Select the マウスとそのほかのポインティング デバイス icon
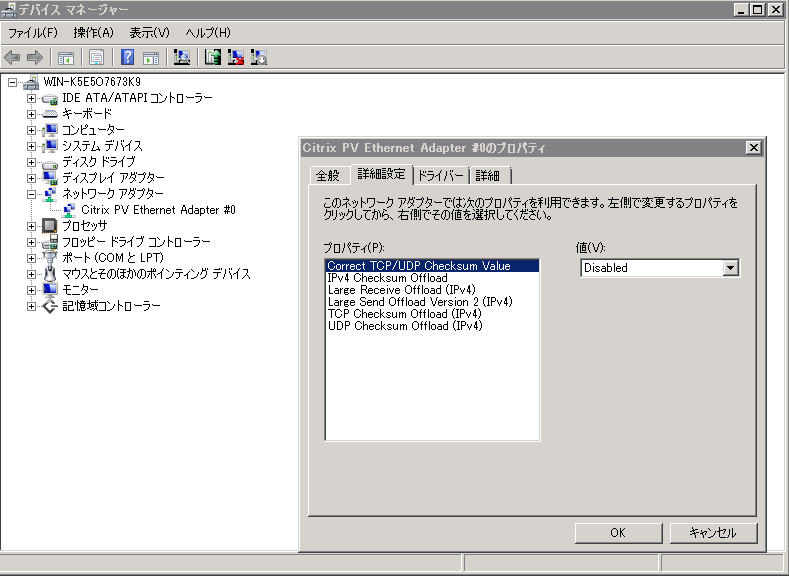789x577 pixels. tap(50, 275)
